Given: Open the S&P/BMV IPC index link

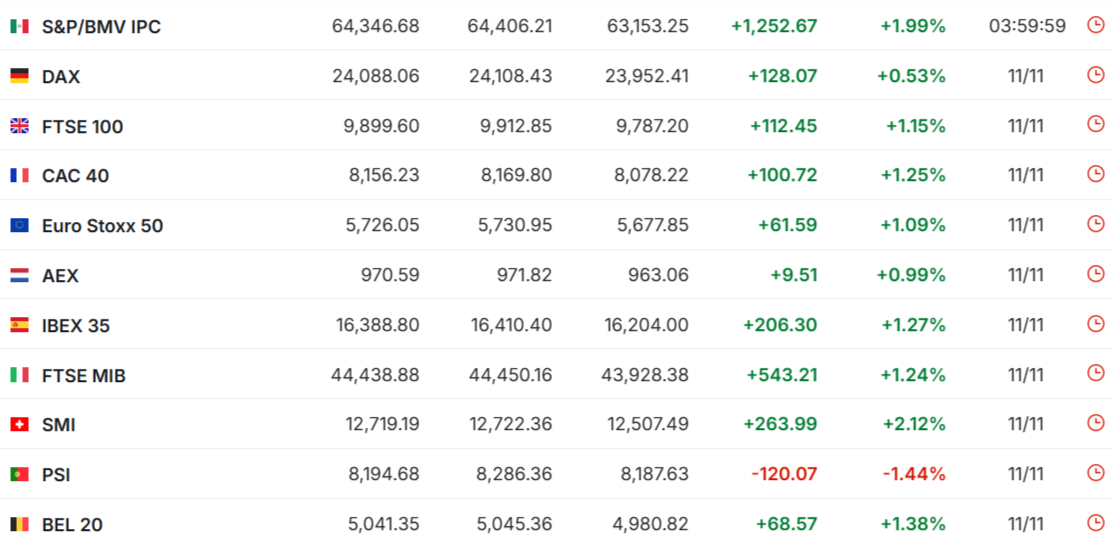Looking at the screenshot, I should tap(101, 26).
